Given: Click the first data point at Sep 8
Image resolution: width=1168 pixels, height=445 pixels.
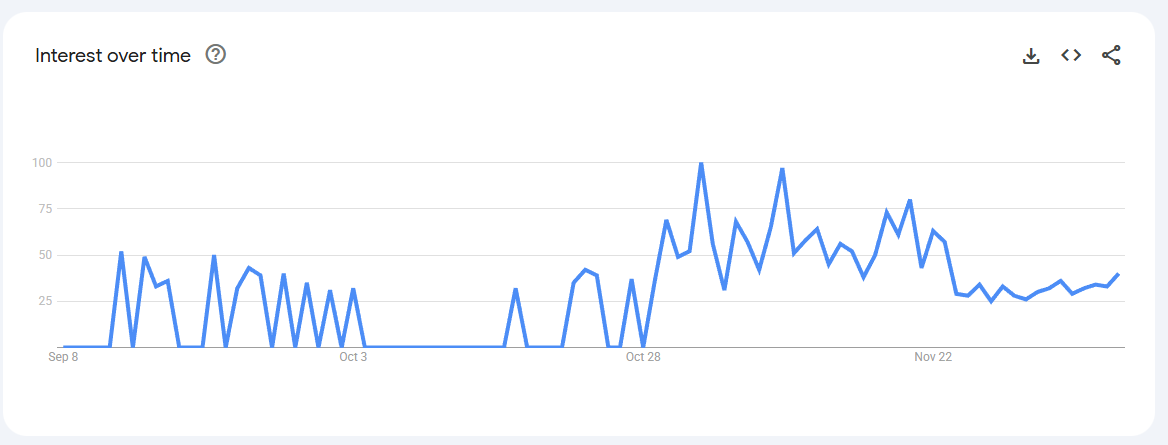Looking at the screenshot, I should tap(64, 347).
